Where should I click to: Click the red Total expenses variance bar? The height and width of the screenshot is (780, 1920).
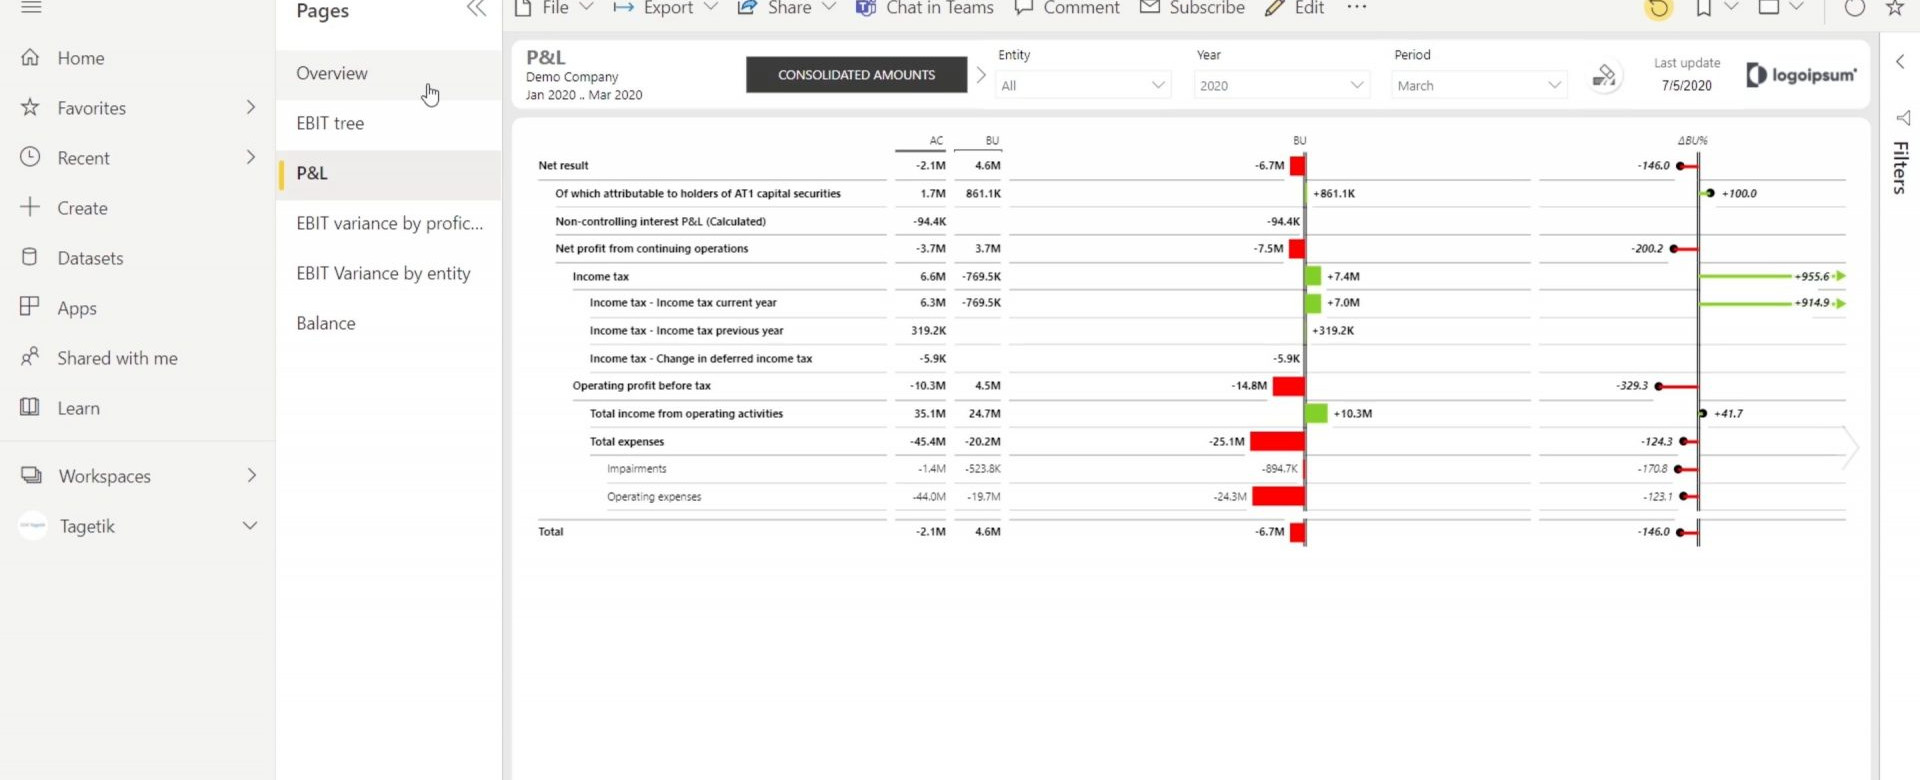(1277, 441)
